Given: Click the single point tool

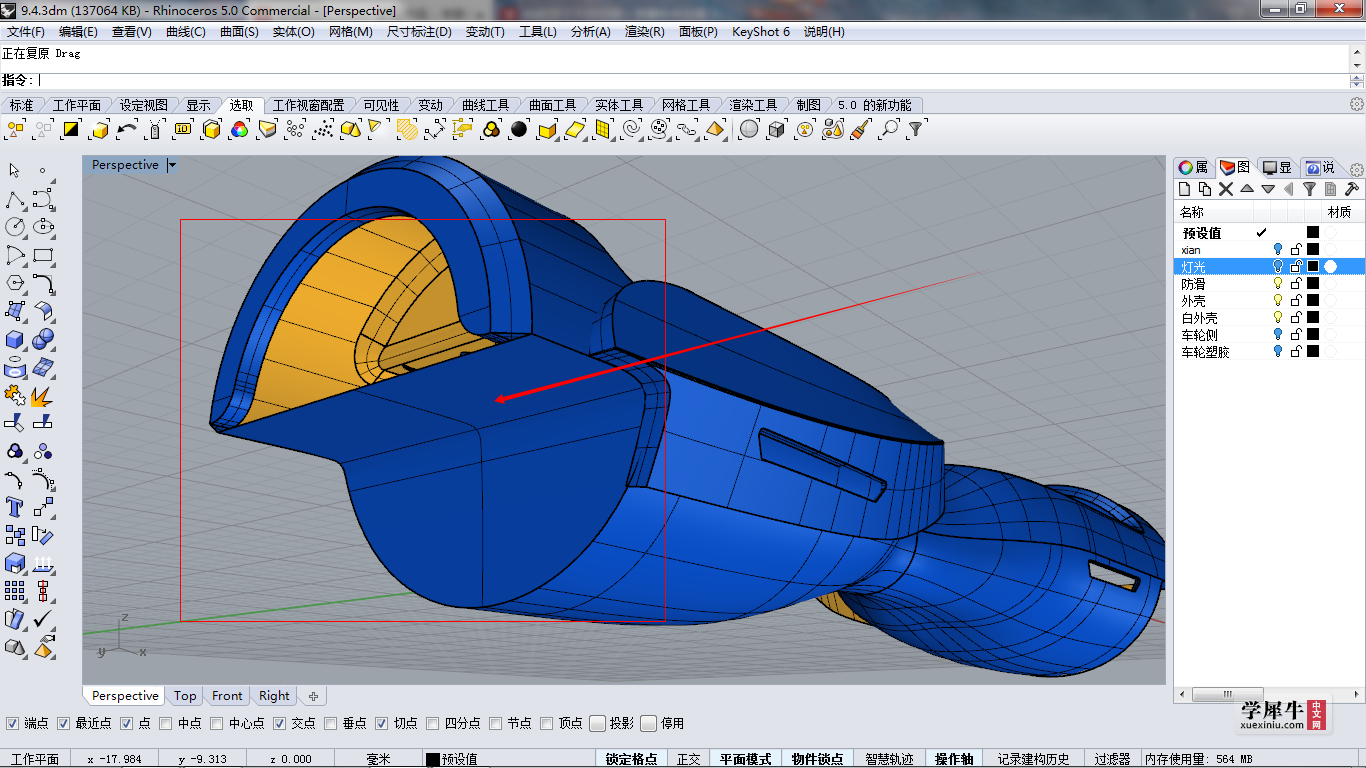Looking at the screenshot, I should 43,170.
